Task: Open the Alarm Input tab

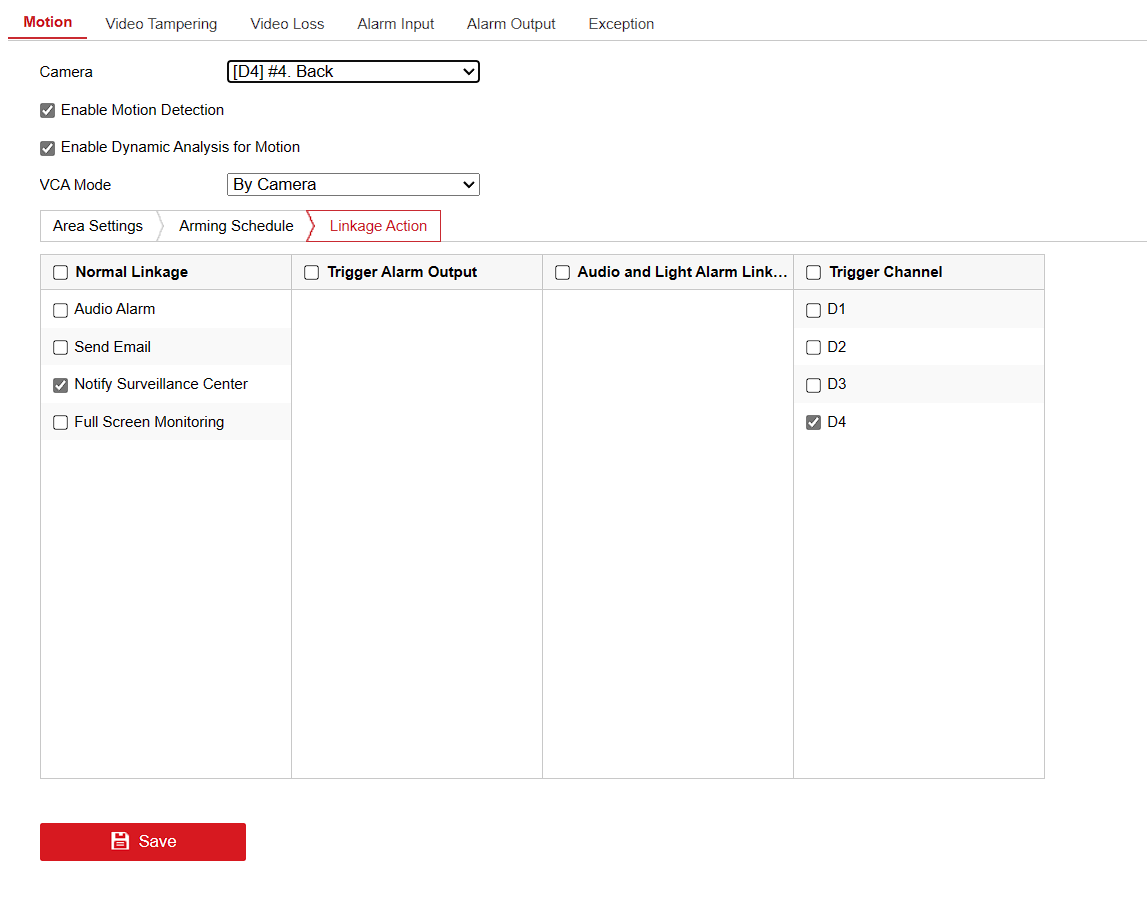Action: pos(395,24)
